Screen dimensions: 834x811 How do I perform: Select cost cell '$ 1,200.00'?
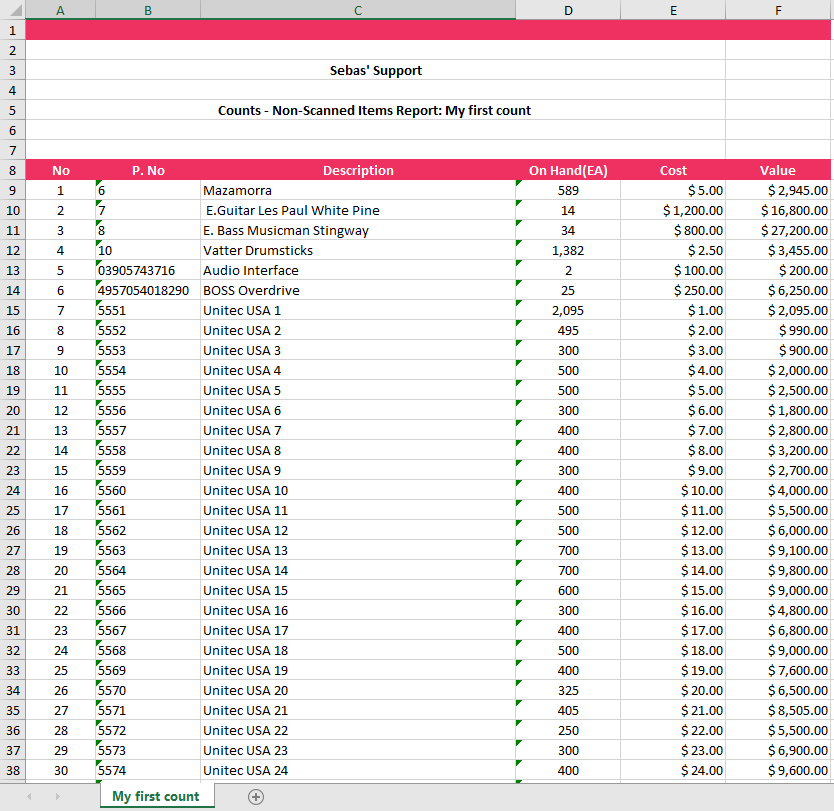673,211
